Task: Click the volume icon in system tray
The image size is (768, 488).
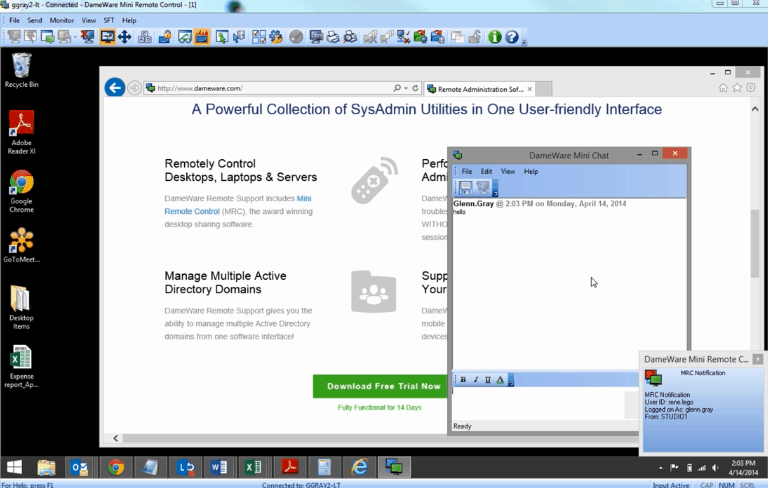Action: point(715,468)
